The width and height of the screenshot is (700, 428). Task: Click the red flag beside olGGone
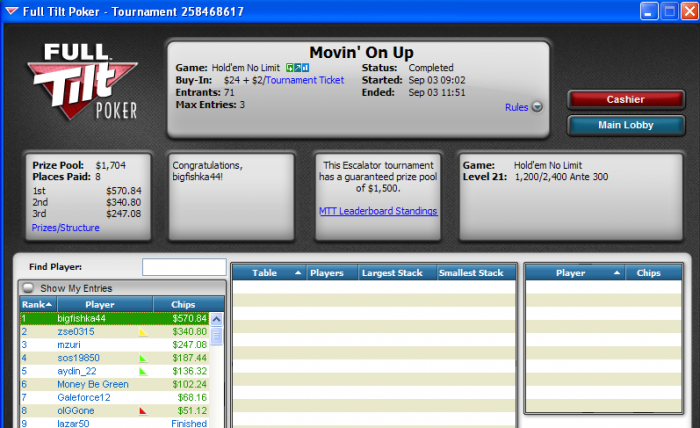click(143, 411)
